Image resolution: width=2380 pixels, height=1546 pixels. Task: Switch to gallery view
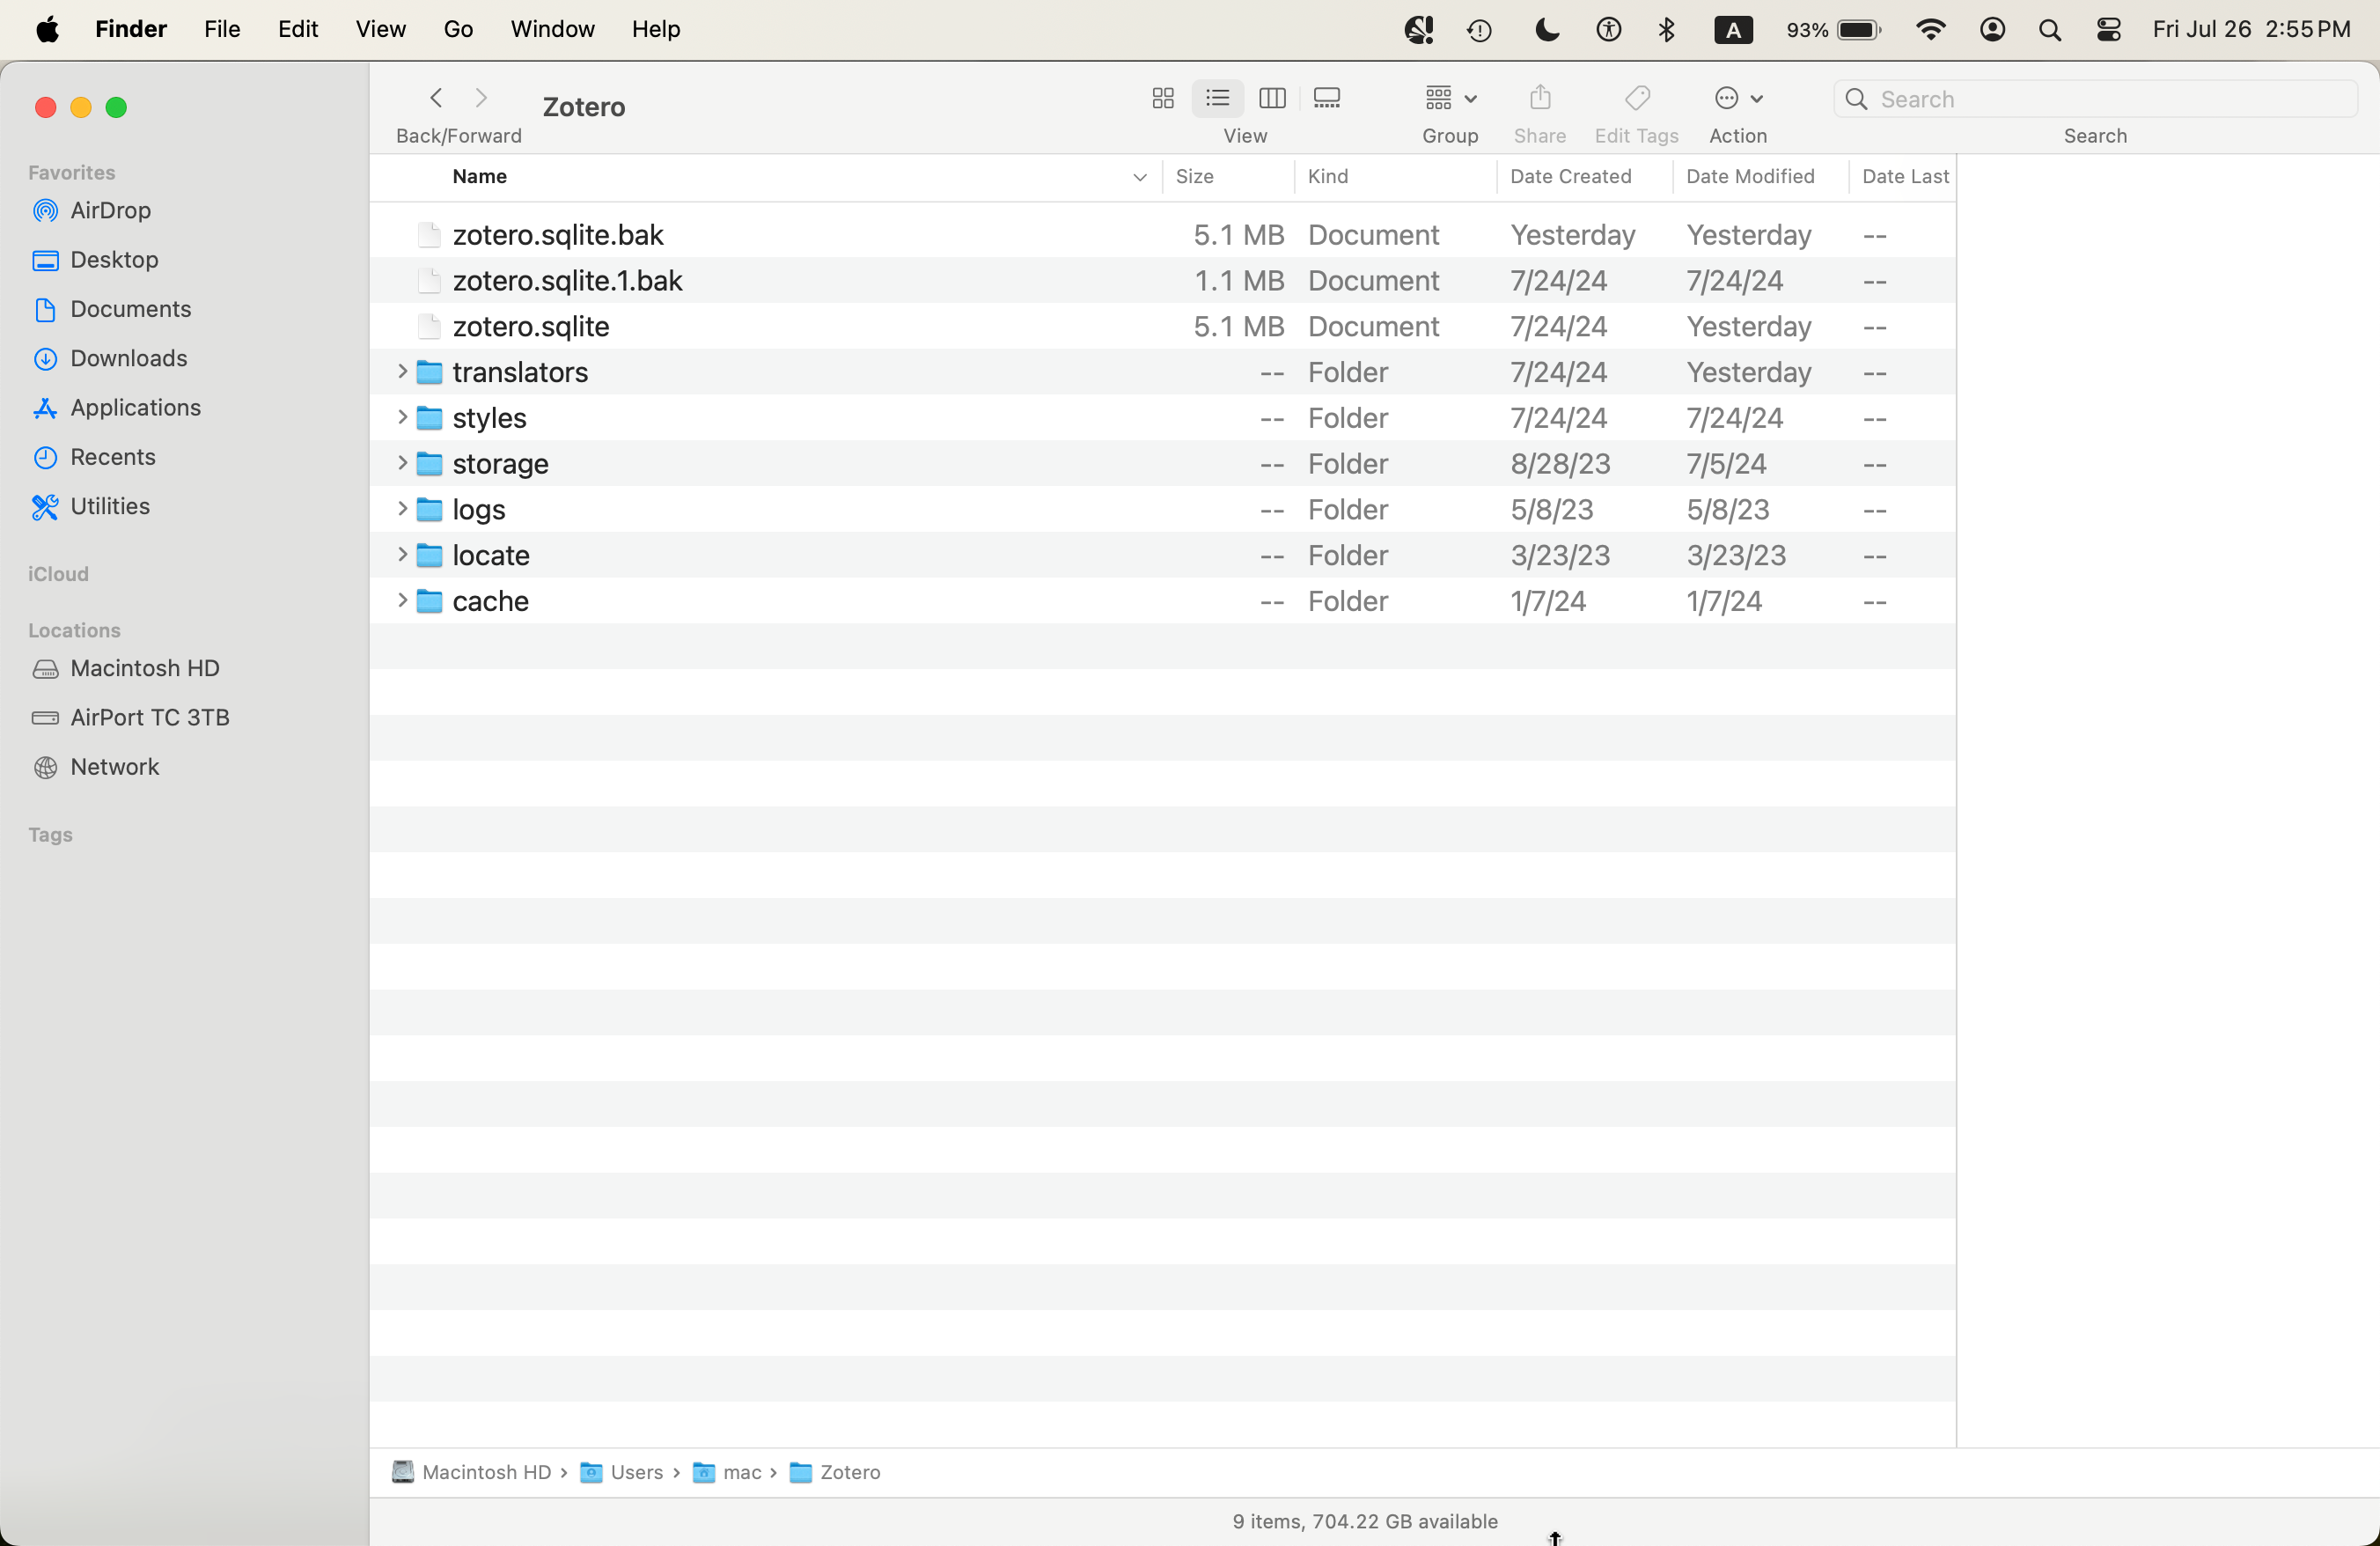pyautogui.click(x=1327, y=98)
